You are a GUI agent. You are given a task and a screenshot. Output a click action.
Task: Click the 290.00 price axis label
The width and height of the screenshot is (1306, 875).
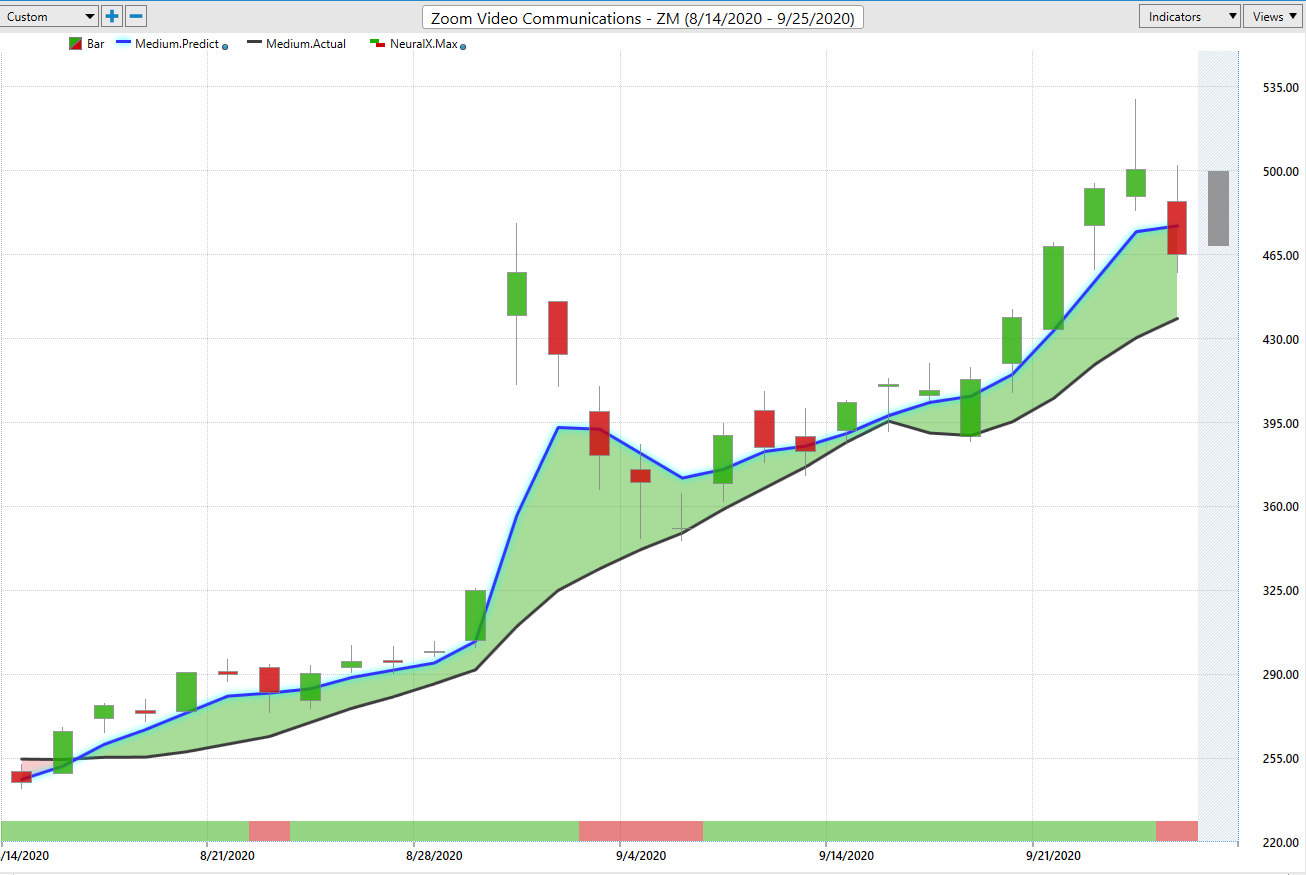click(1280, 675)
